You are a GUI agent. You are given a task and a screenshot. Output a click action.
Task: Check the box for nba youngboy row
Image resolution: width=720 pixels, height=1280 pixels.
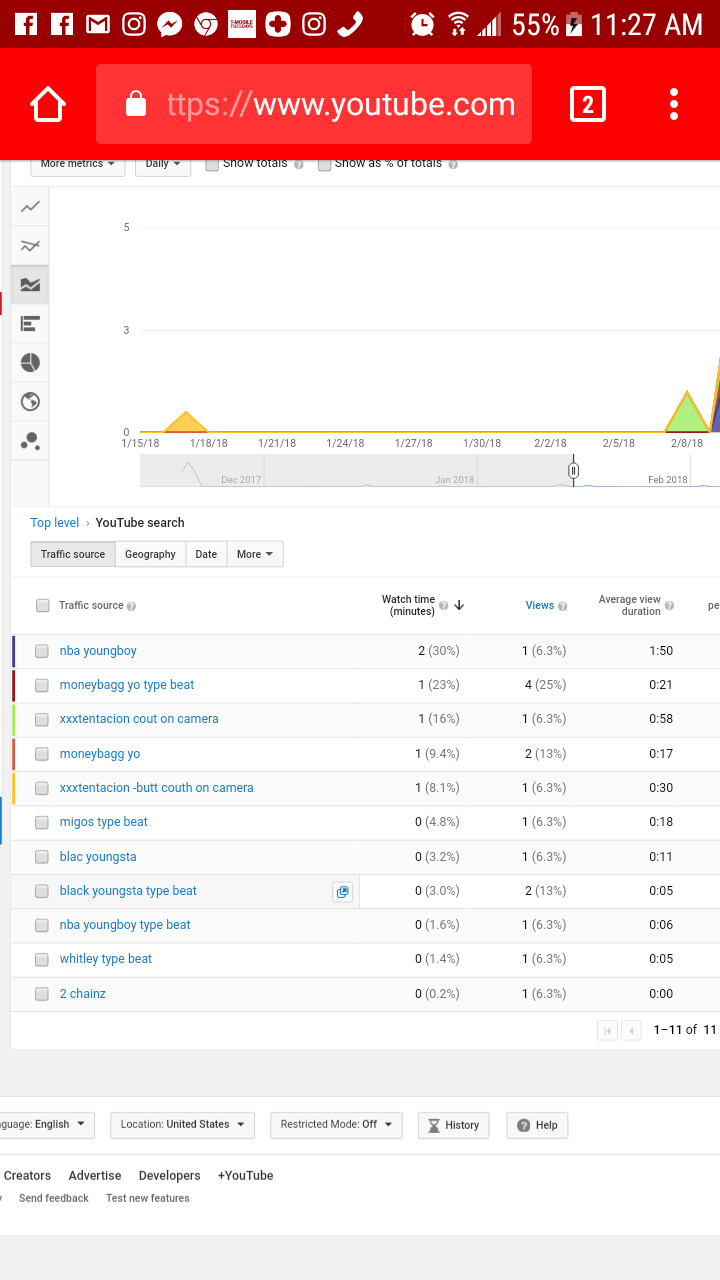tap(42, 651)
